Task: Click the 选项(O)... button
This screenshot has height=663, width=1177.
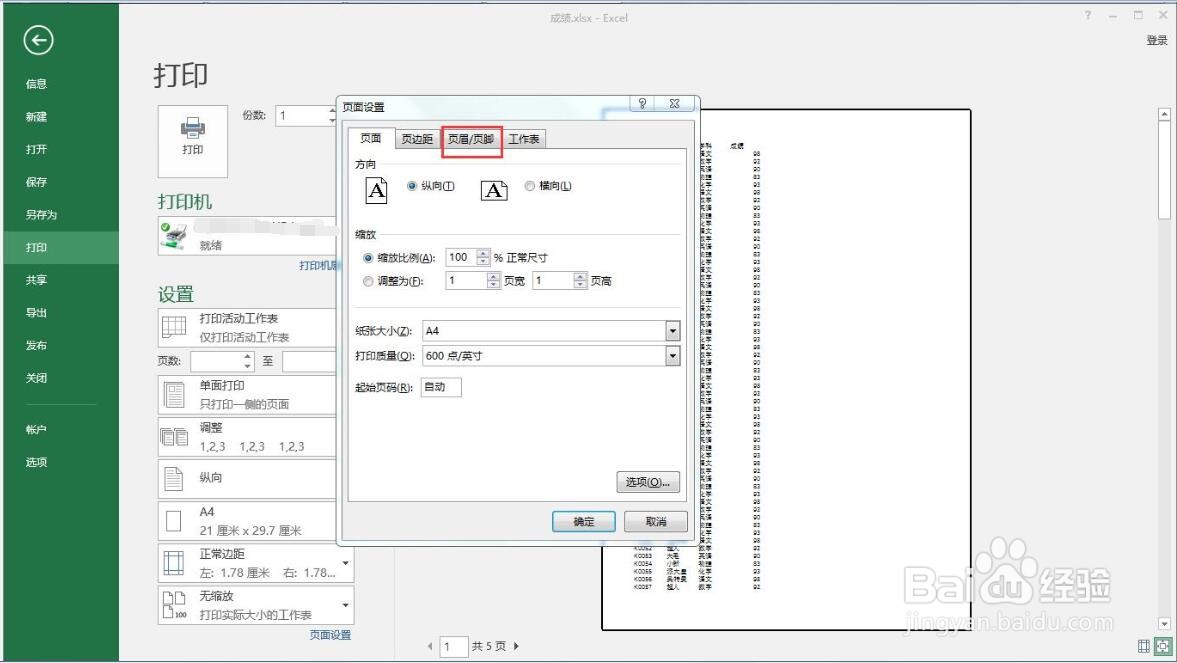Action: click(x=648, y=482)
